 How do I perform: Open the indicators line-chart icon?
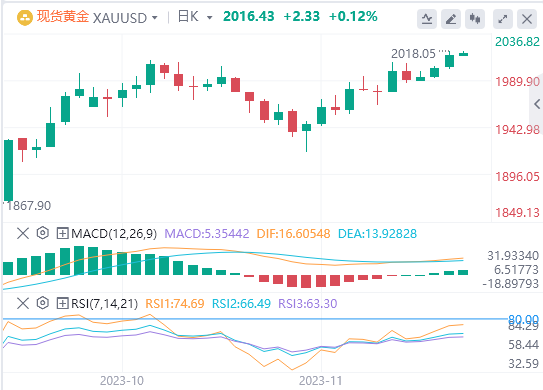click(427, 19)
